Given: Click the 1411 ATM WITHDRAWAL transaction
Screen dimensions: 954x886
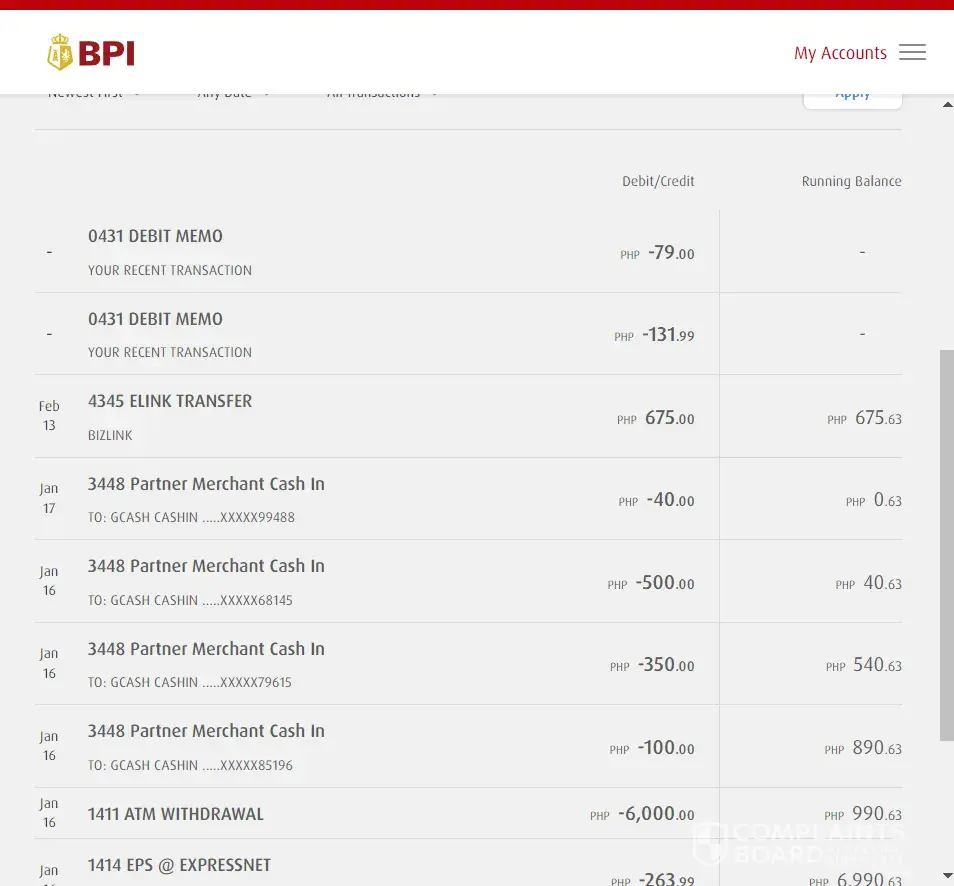Looking at the screenshot, I should click(176, 814).
